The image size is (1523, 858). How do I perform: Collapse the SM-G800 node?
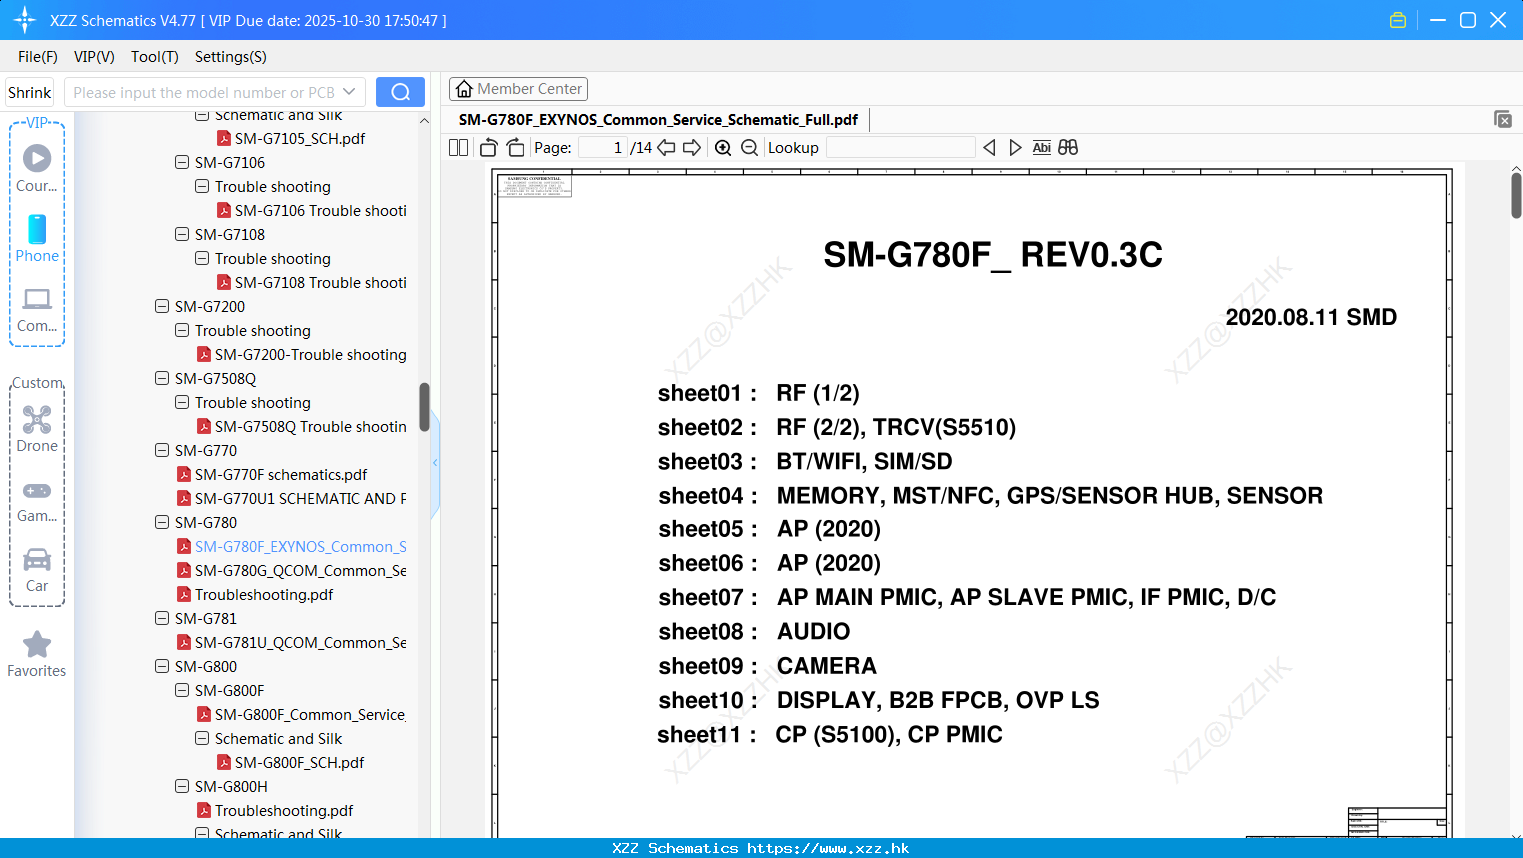tap(162, 666)
